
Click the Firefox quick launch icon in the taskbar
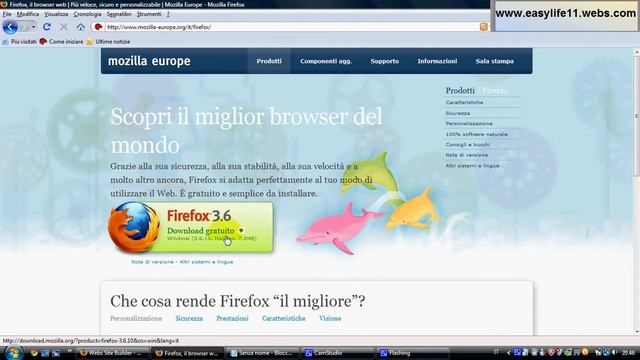pyautogui.click(x=34, y=353)
